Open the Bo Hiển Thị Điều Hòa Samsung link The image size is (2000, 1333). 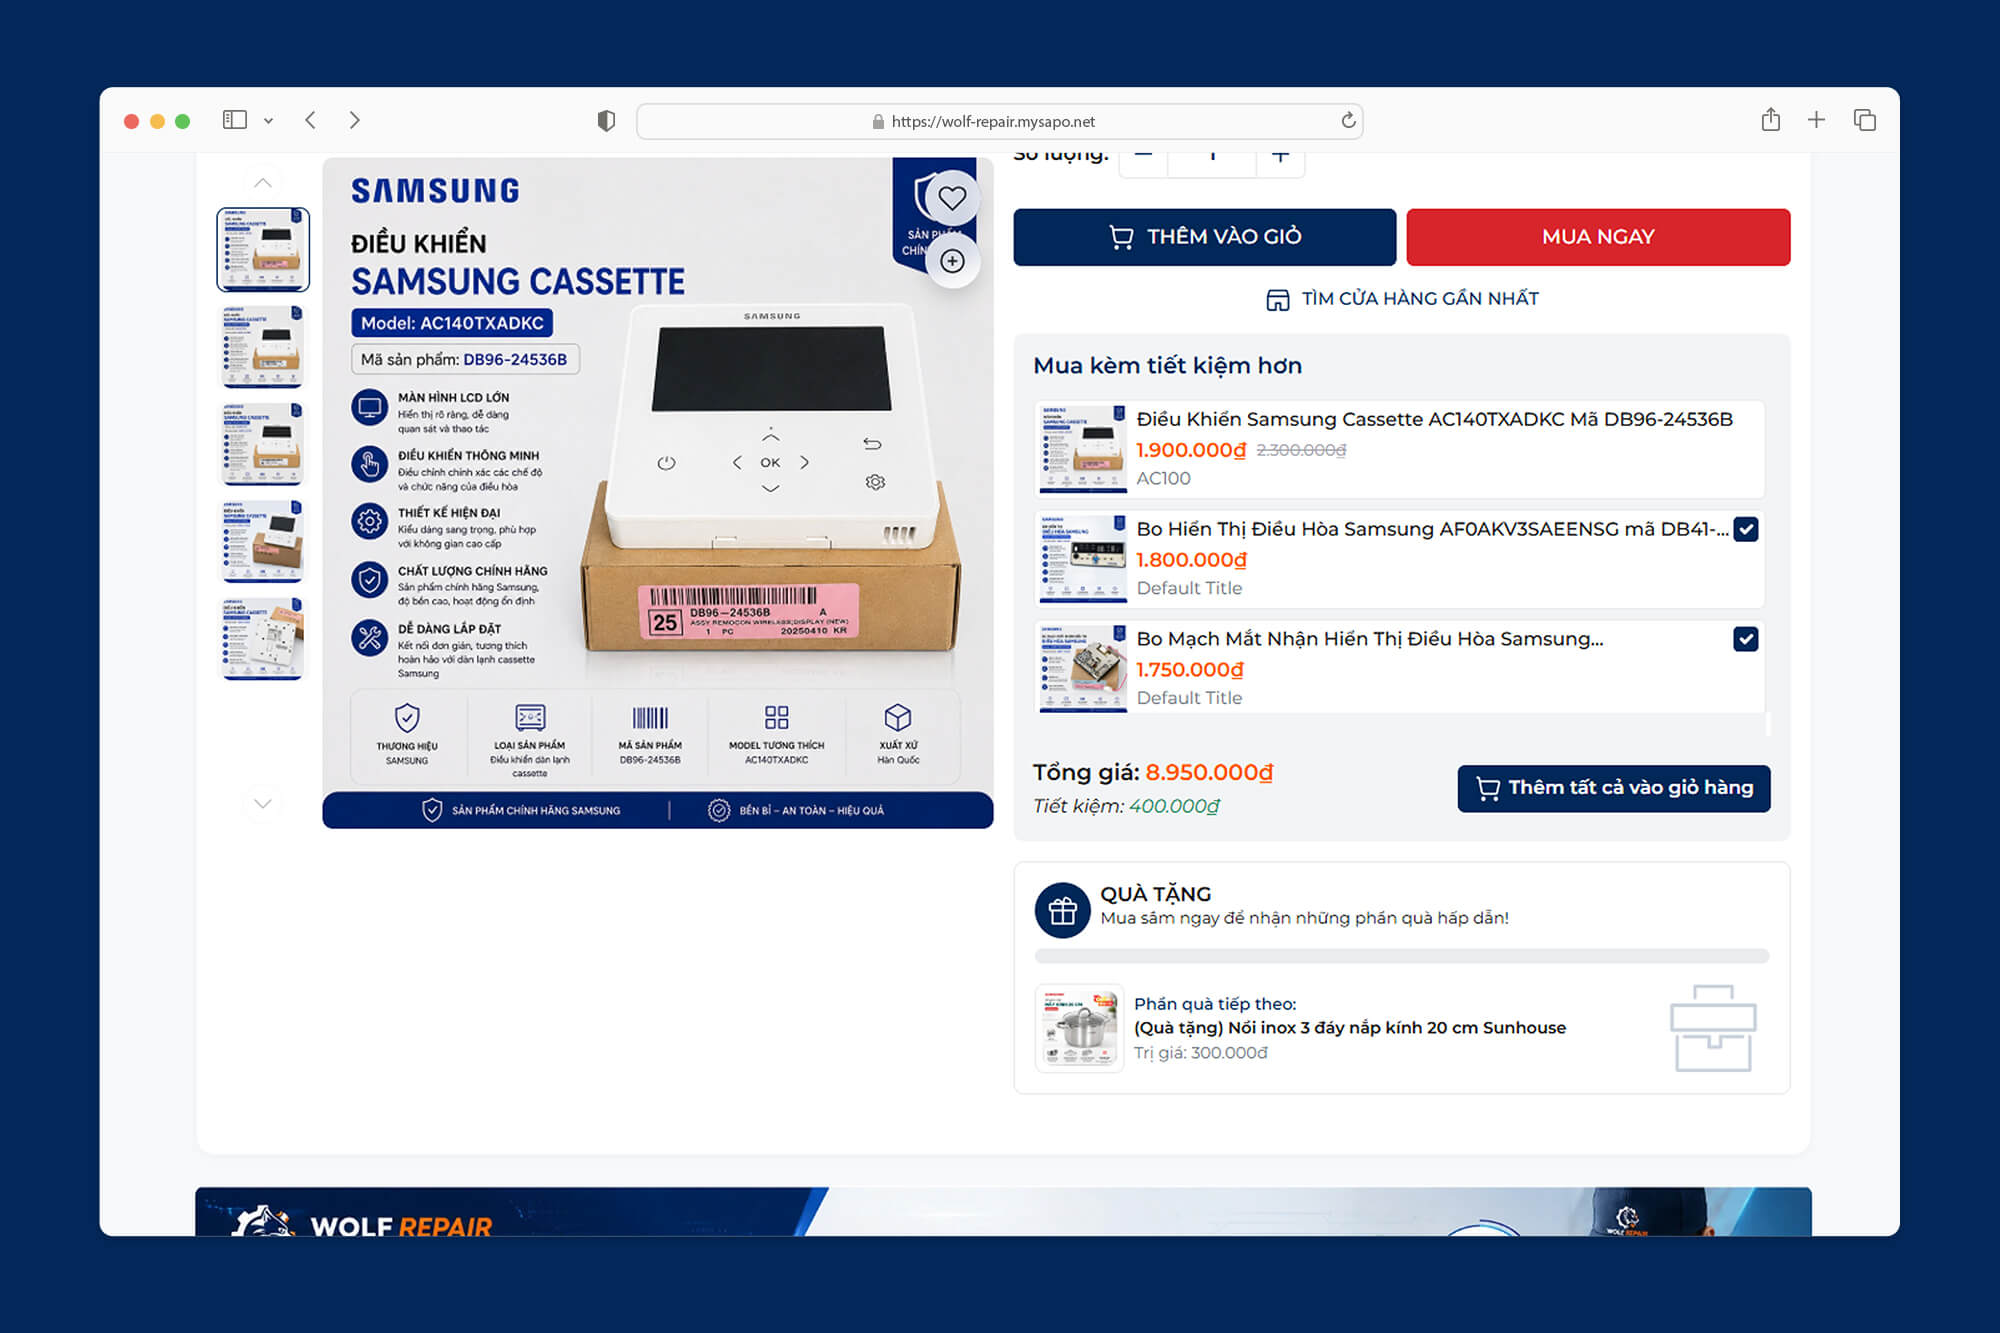coord(1432,529)
